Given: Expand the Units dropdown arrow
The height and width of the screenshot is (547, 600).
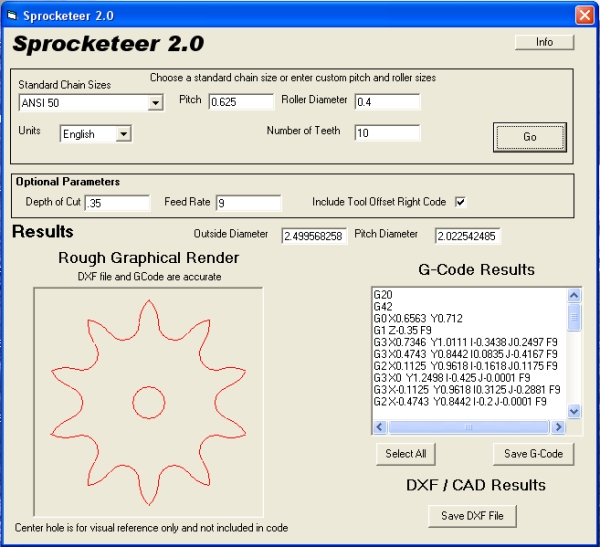Looking at the screenshot, I should 123,134.
